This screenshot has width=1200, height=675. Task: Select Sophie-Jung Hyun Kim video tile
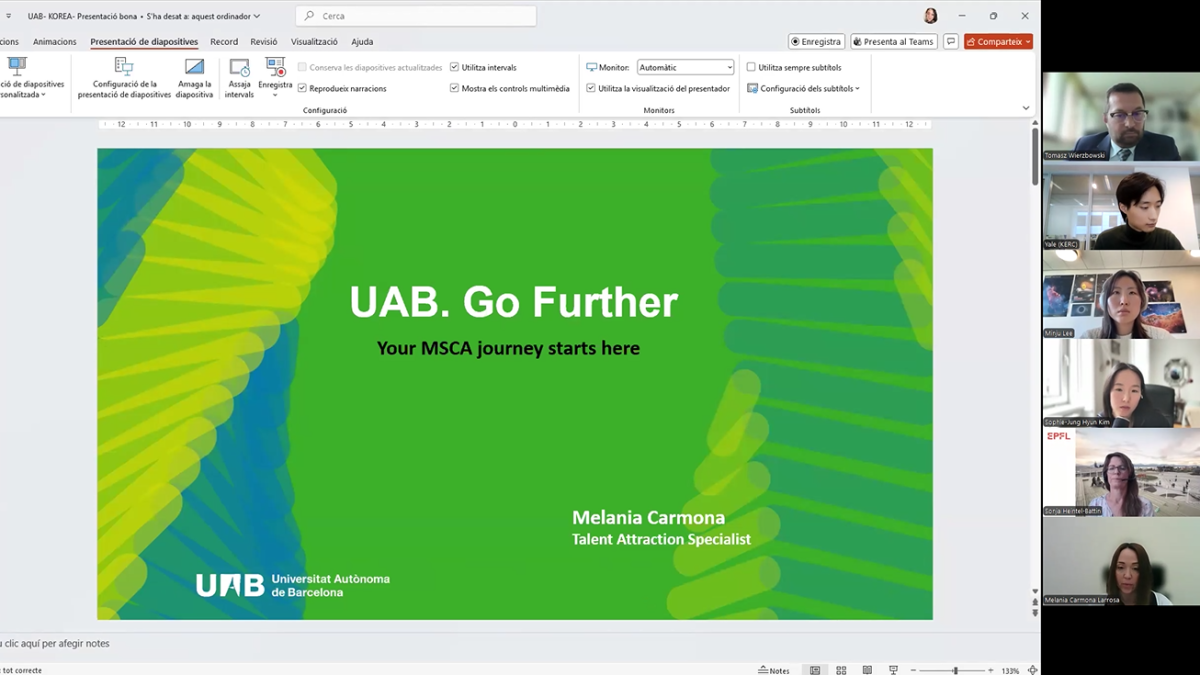[x=1121, y=384]
